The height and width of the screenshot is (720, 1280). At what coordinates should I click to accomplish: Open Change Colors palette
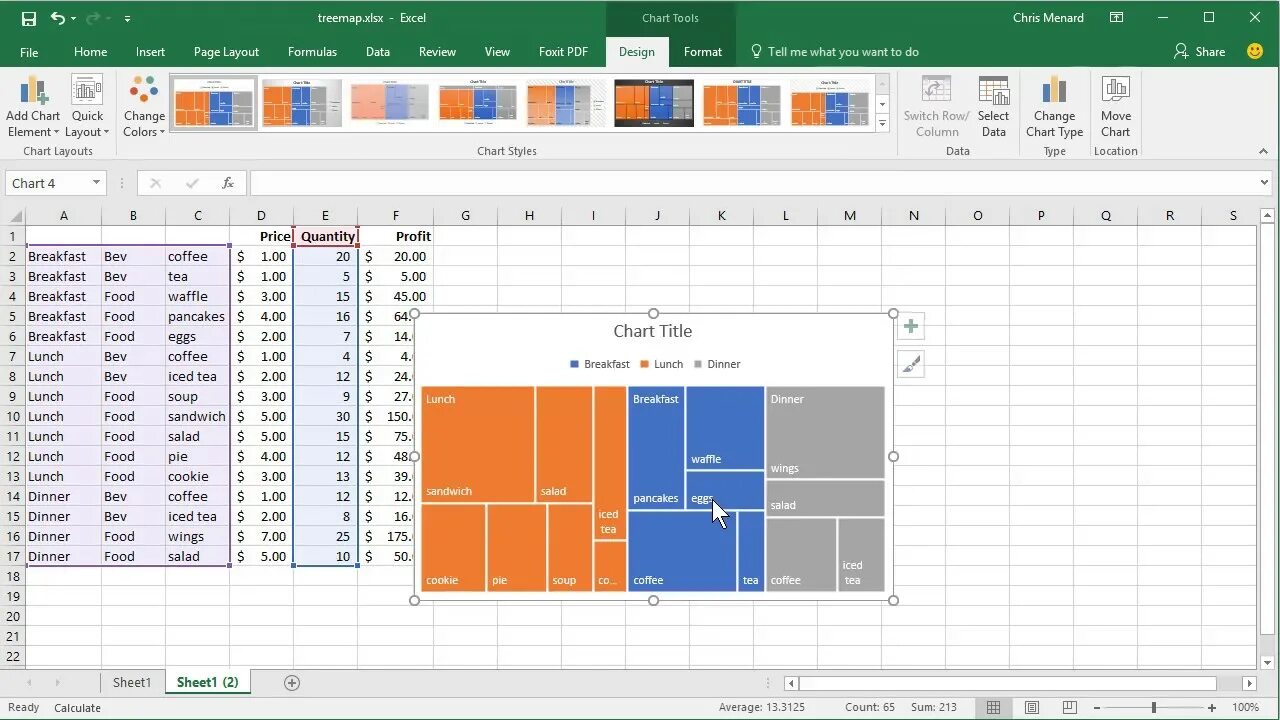coord(144,107)
